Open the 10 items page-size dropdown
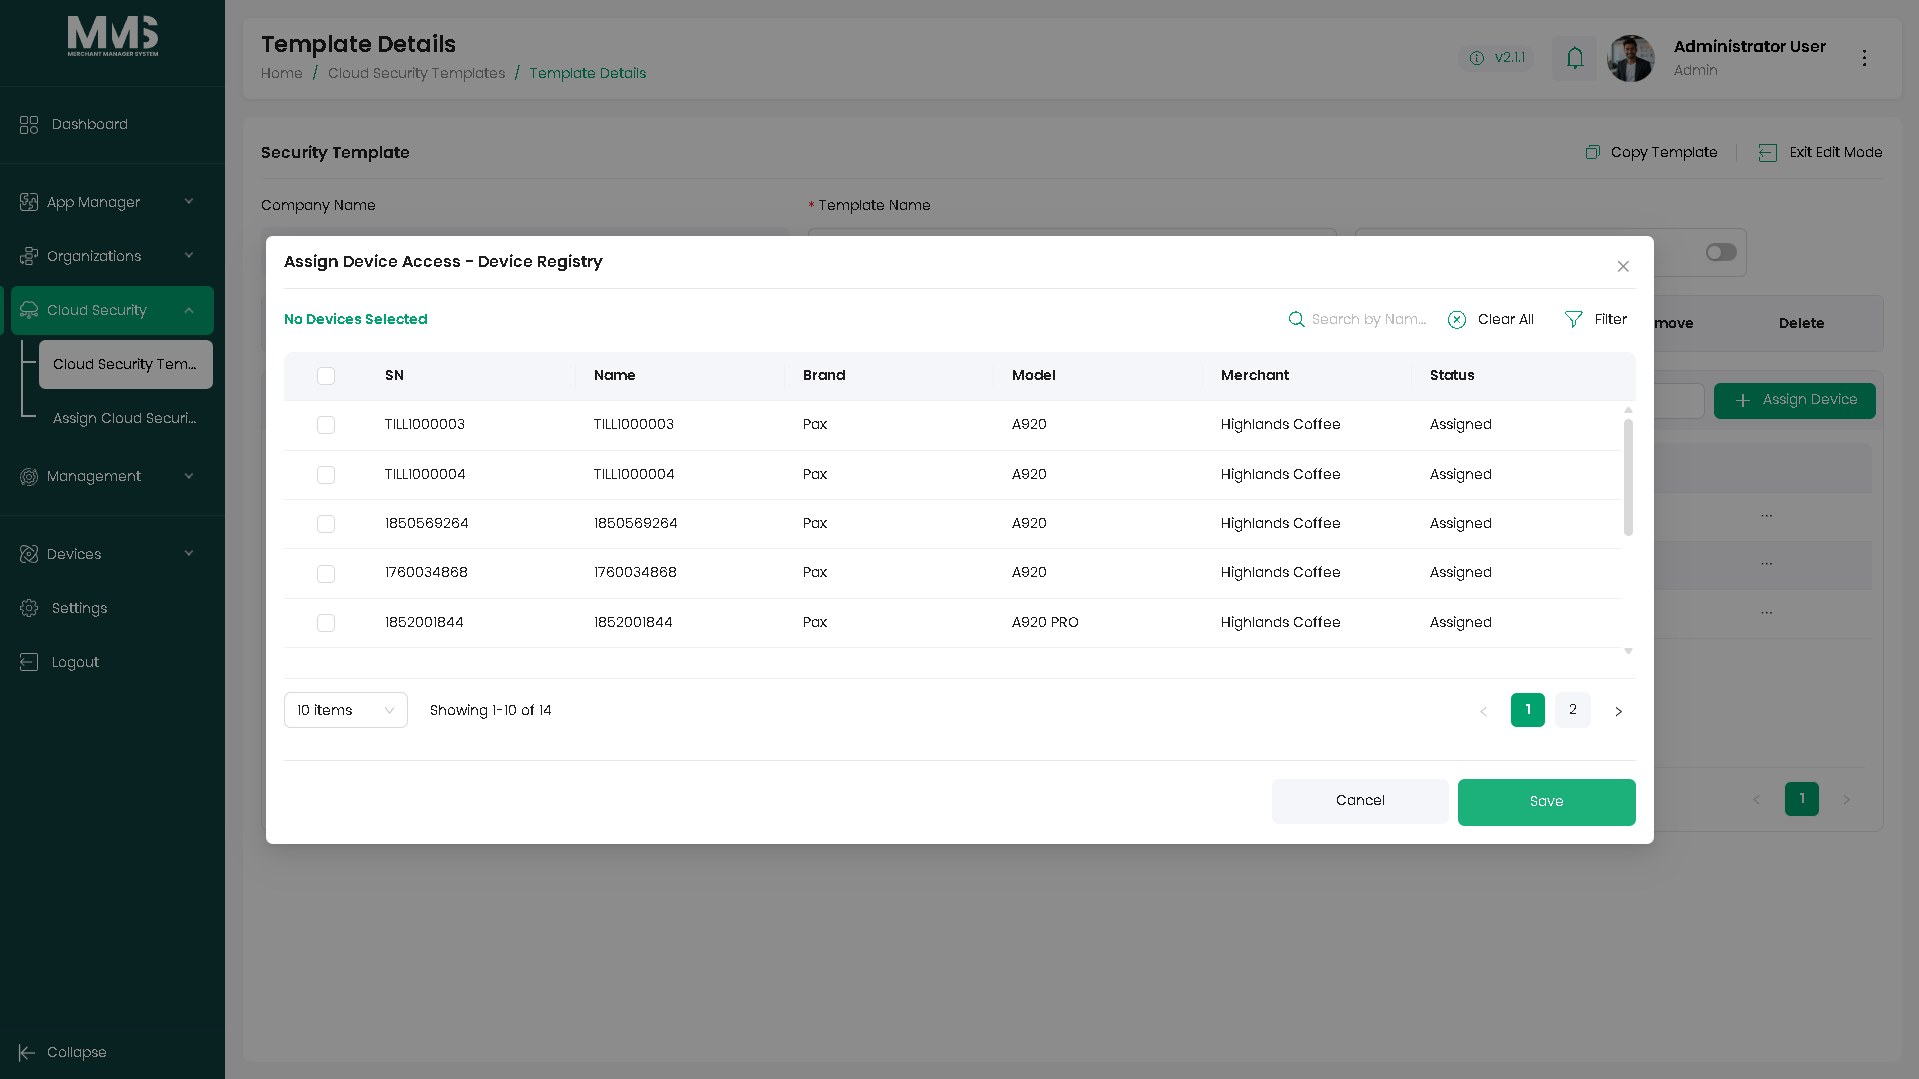The image size is (1919, 1079). [x=346, y=710]
